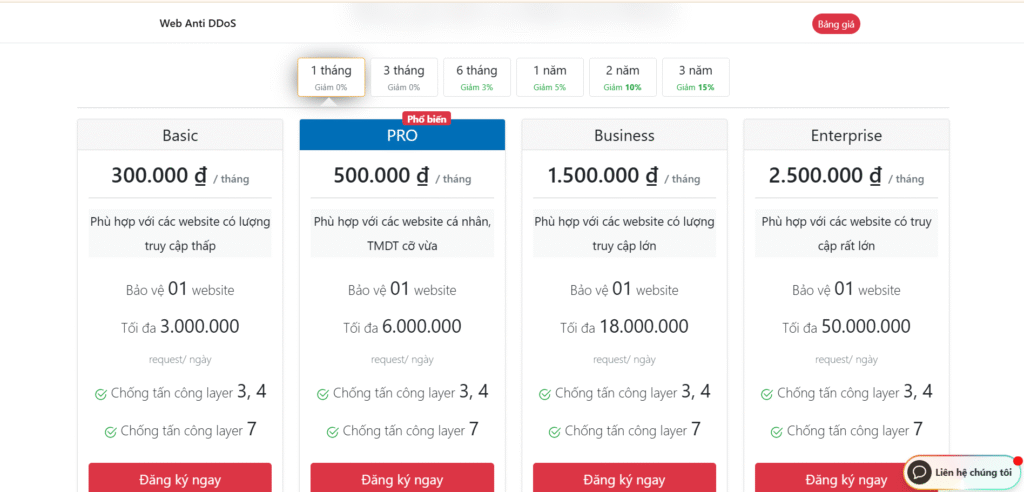Image resolution: width=1024 pixels, height=492 pixels.
Task: Choose the 6 tháng billing option
Action: 477,77
